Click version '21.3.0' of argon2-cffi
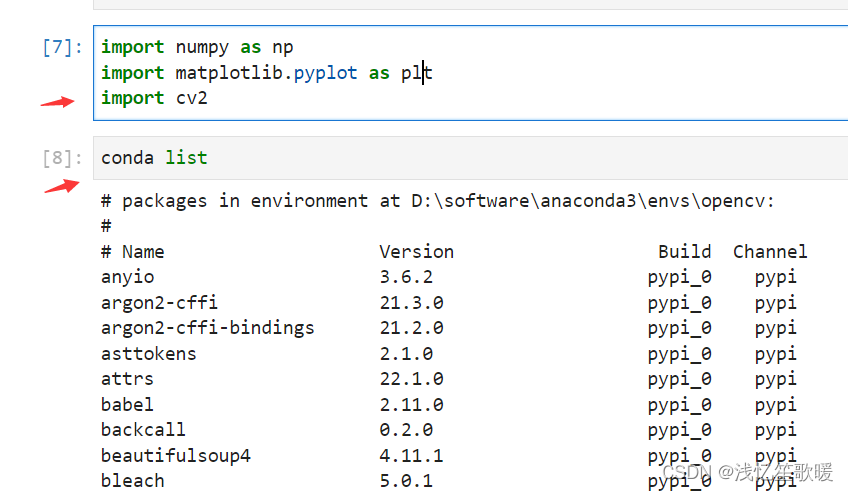This screenshot has width=848, height=491. coord(412,303)
